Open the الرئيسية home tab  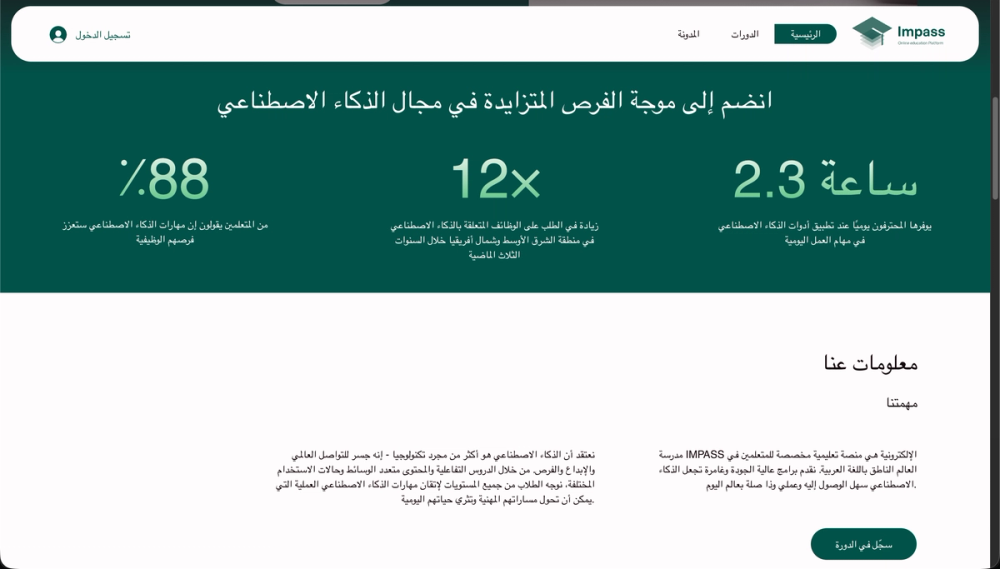[x=805, y=34]
